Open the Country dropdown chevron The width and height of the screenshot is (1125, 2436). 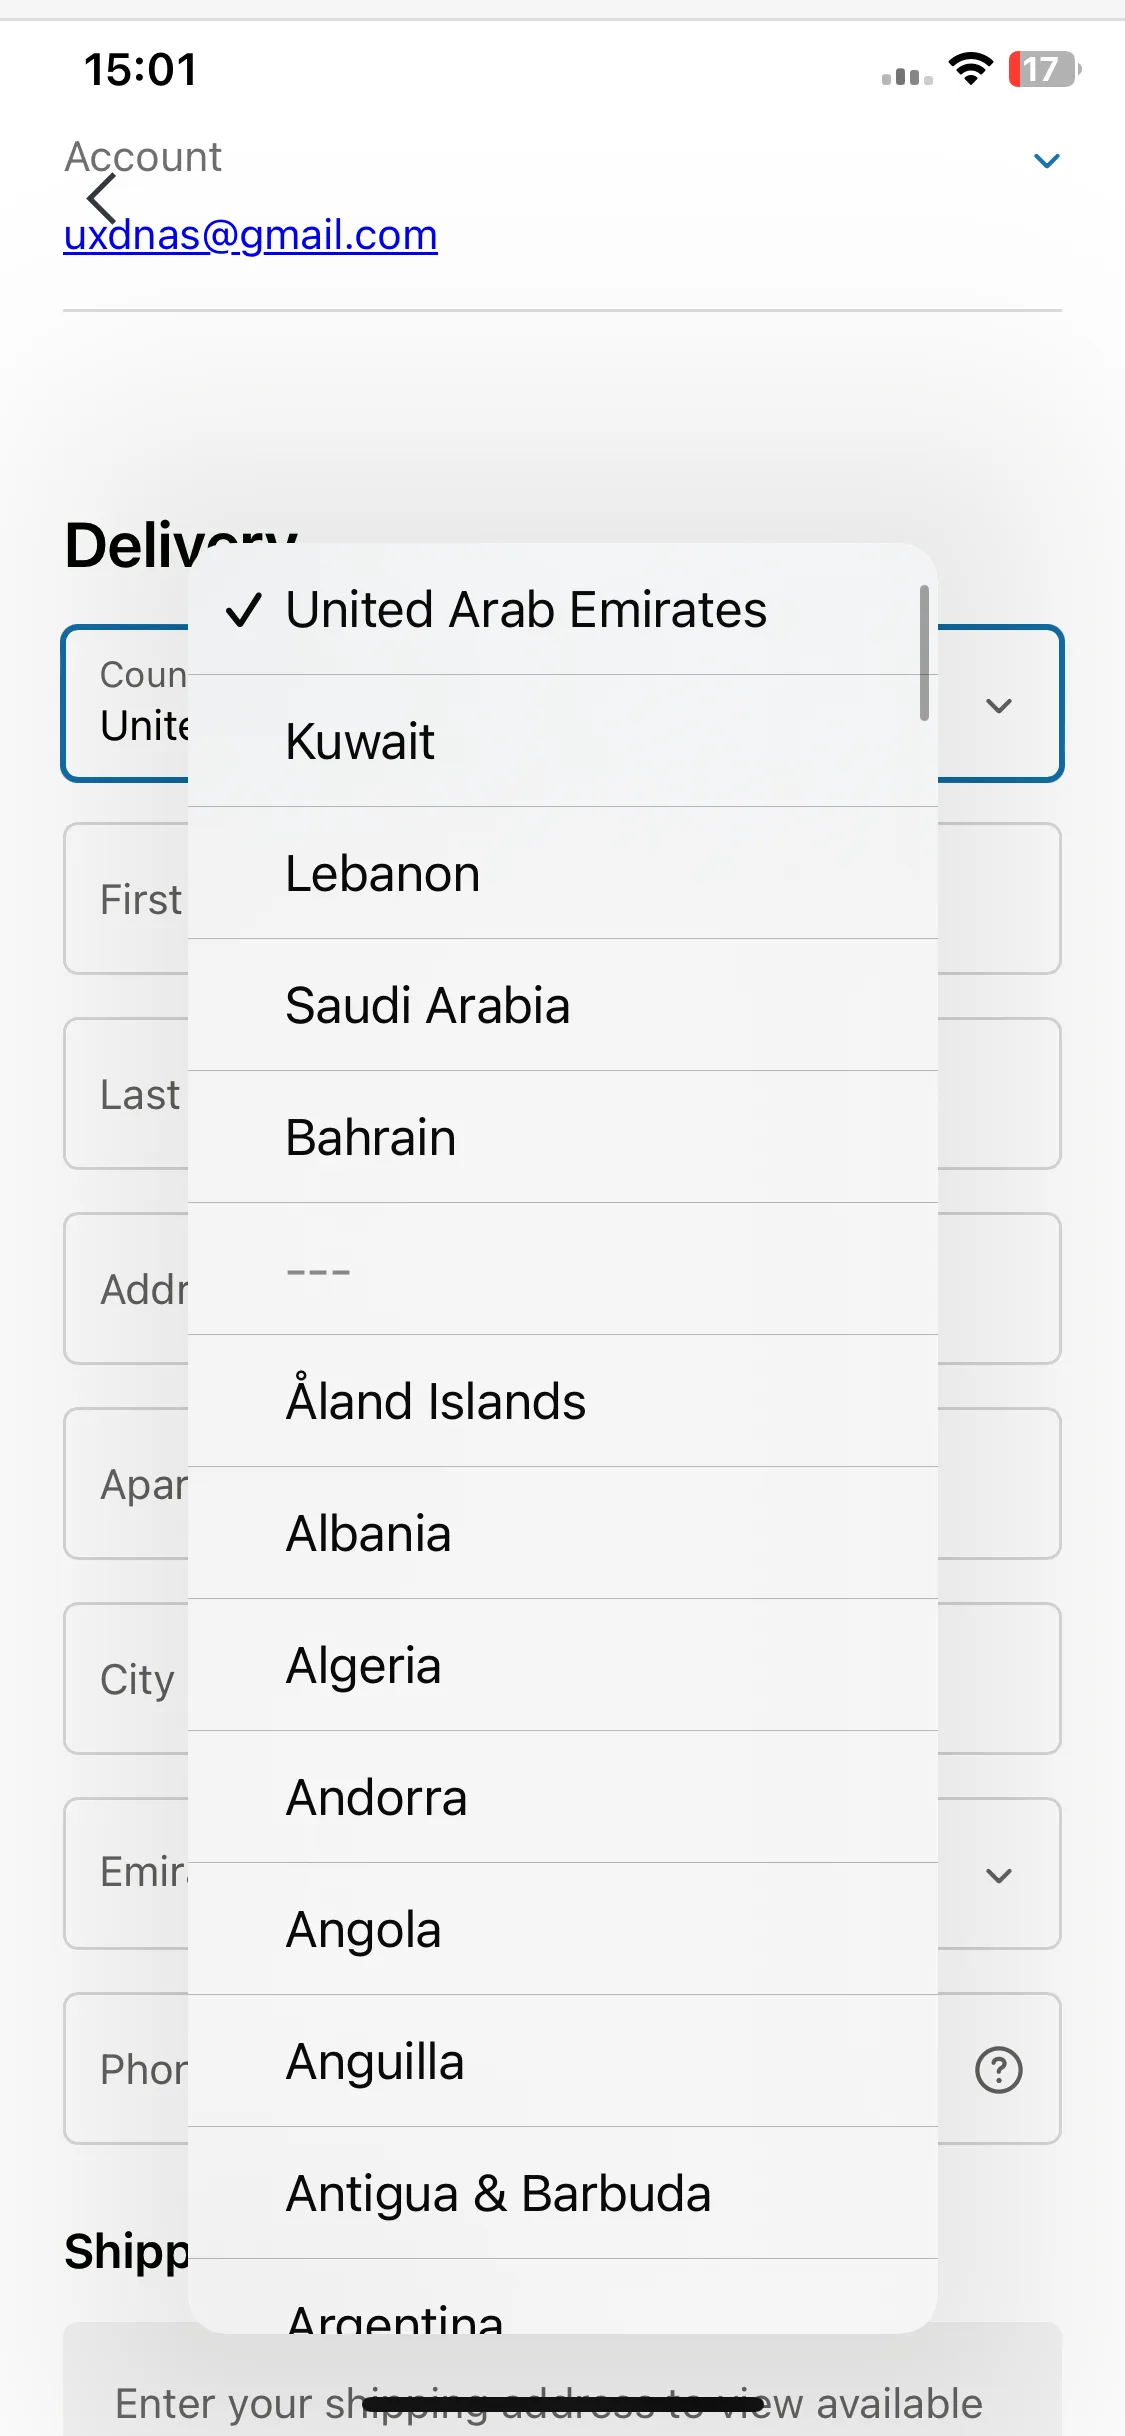(x=998, y=706)
